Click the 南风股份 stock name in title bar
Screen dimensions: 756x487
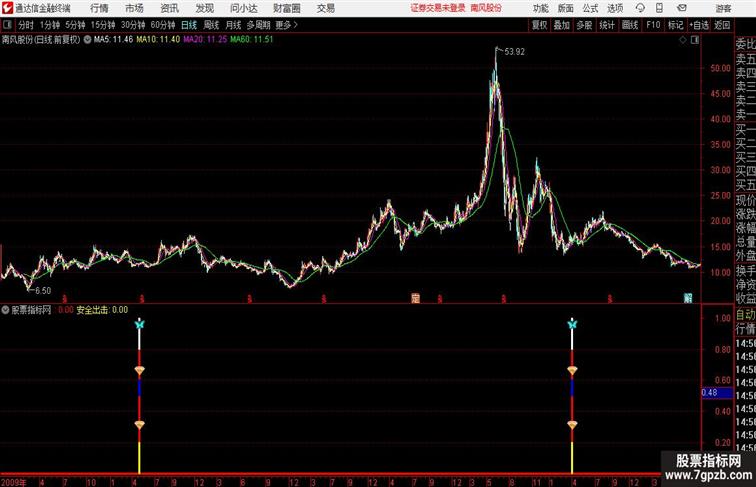pos(486,8)
